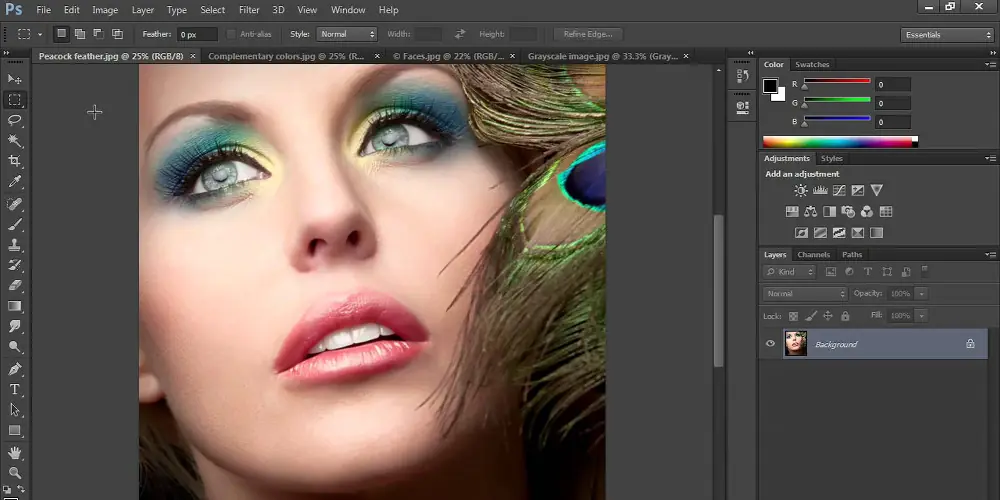1000x500 pixels.
Task: Open the layer blend mode dropdown
Action: point(805,293)
